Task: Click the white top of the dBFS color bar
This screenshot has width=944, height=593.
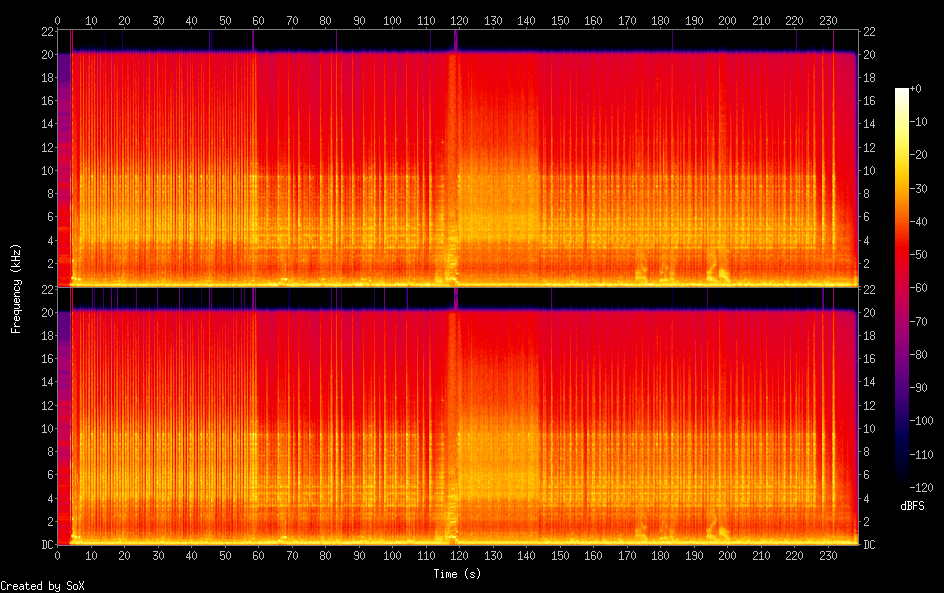Action: click(902, 91)
